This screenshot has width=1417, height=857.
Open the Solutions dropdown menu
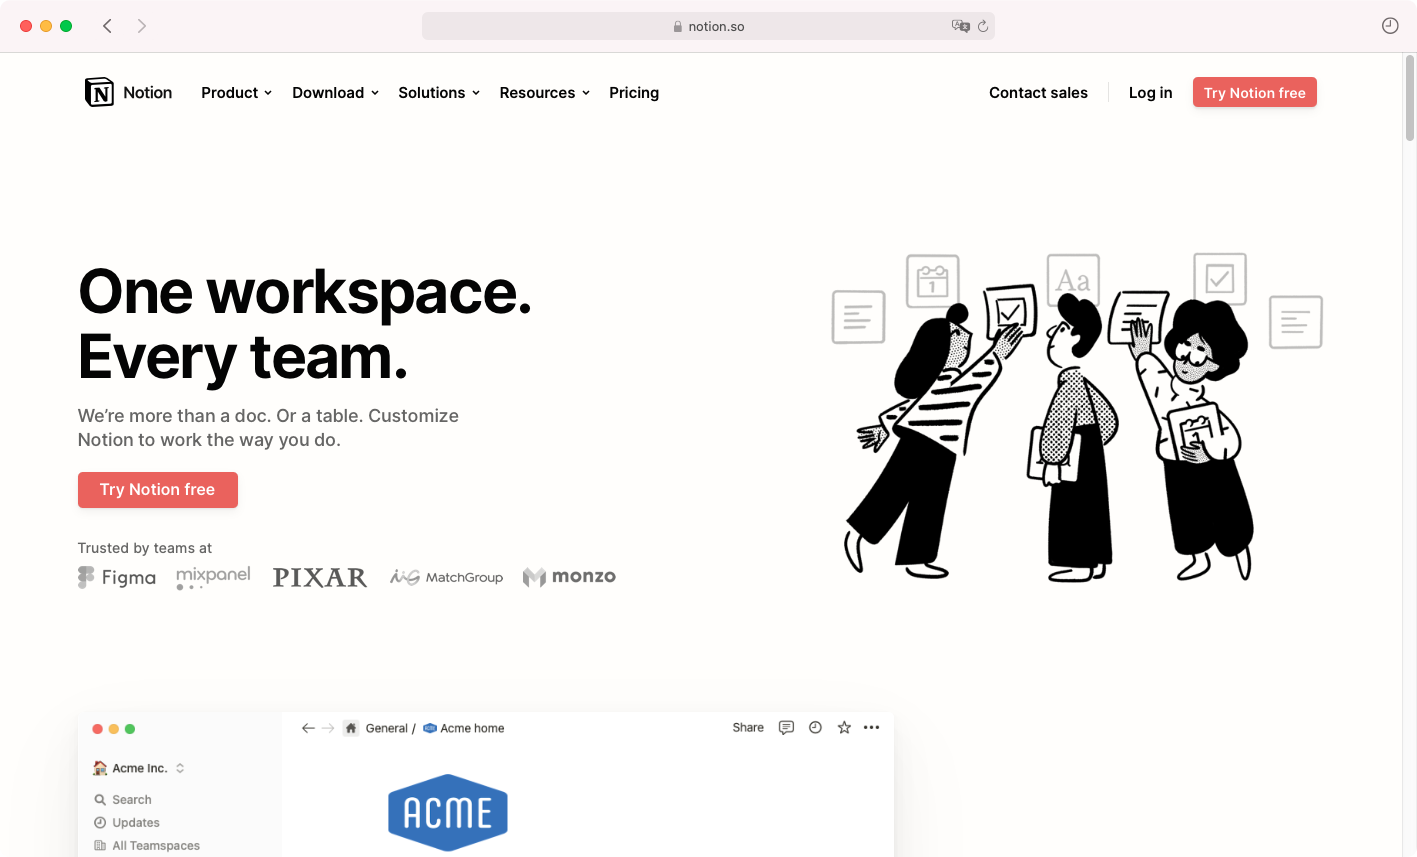[439, 93]
